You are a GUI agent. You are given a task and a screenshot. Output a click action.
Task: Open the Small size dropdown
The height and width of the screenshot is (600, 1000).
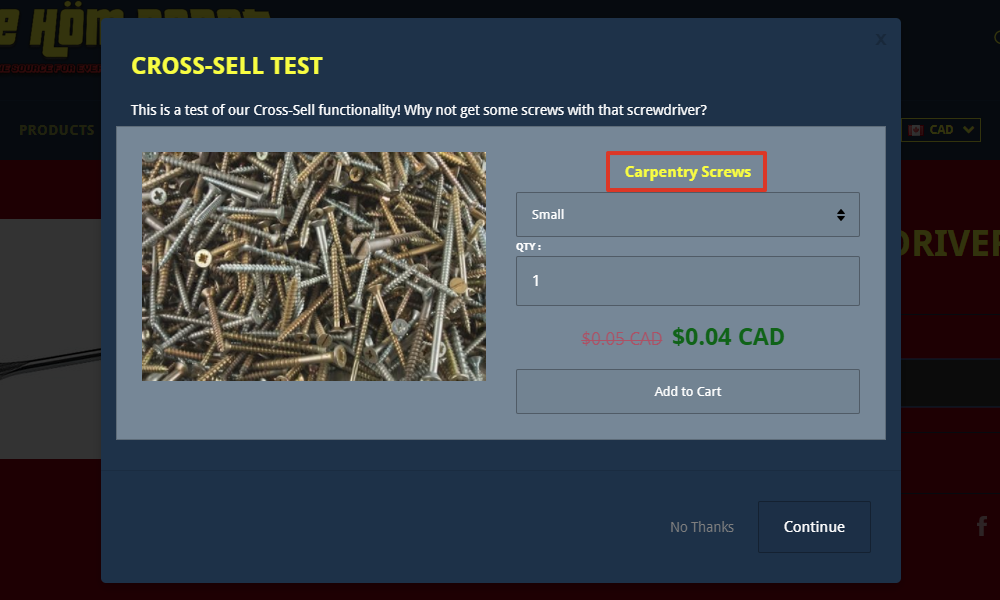tap(688, 215)
